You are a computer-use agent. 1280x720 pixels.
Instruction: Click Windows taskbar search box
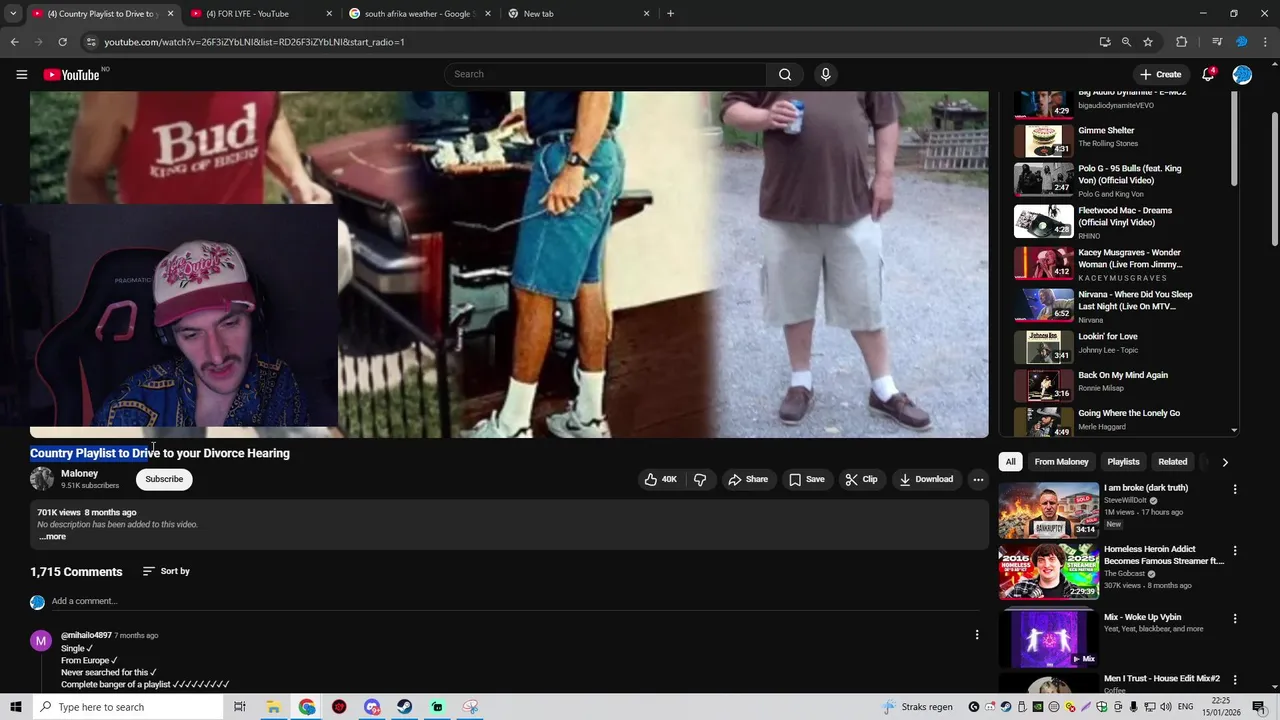(128, 707)
